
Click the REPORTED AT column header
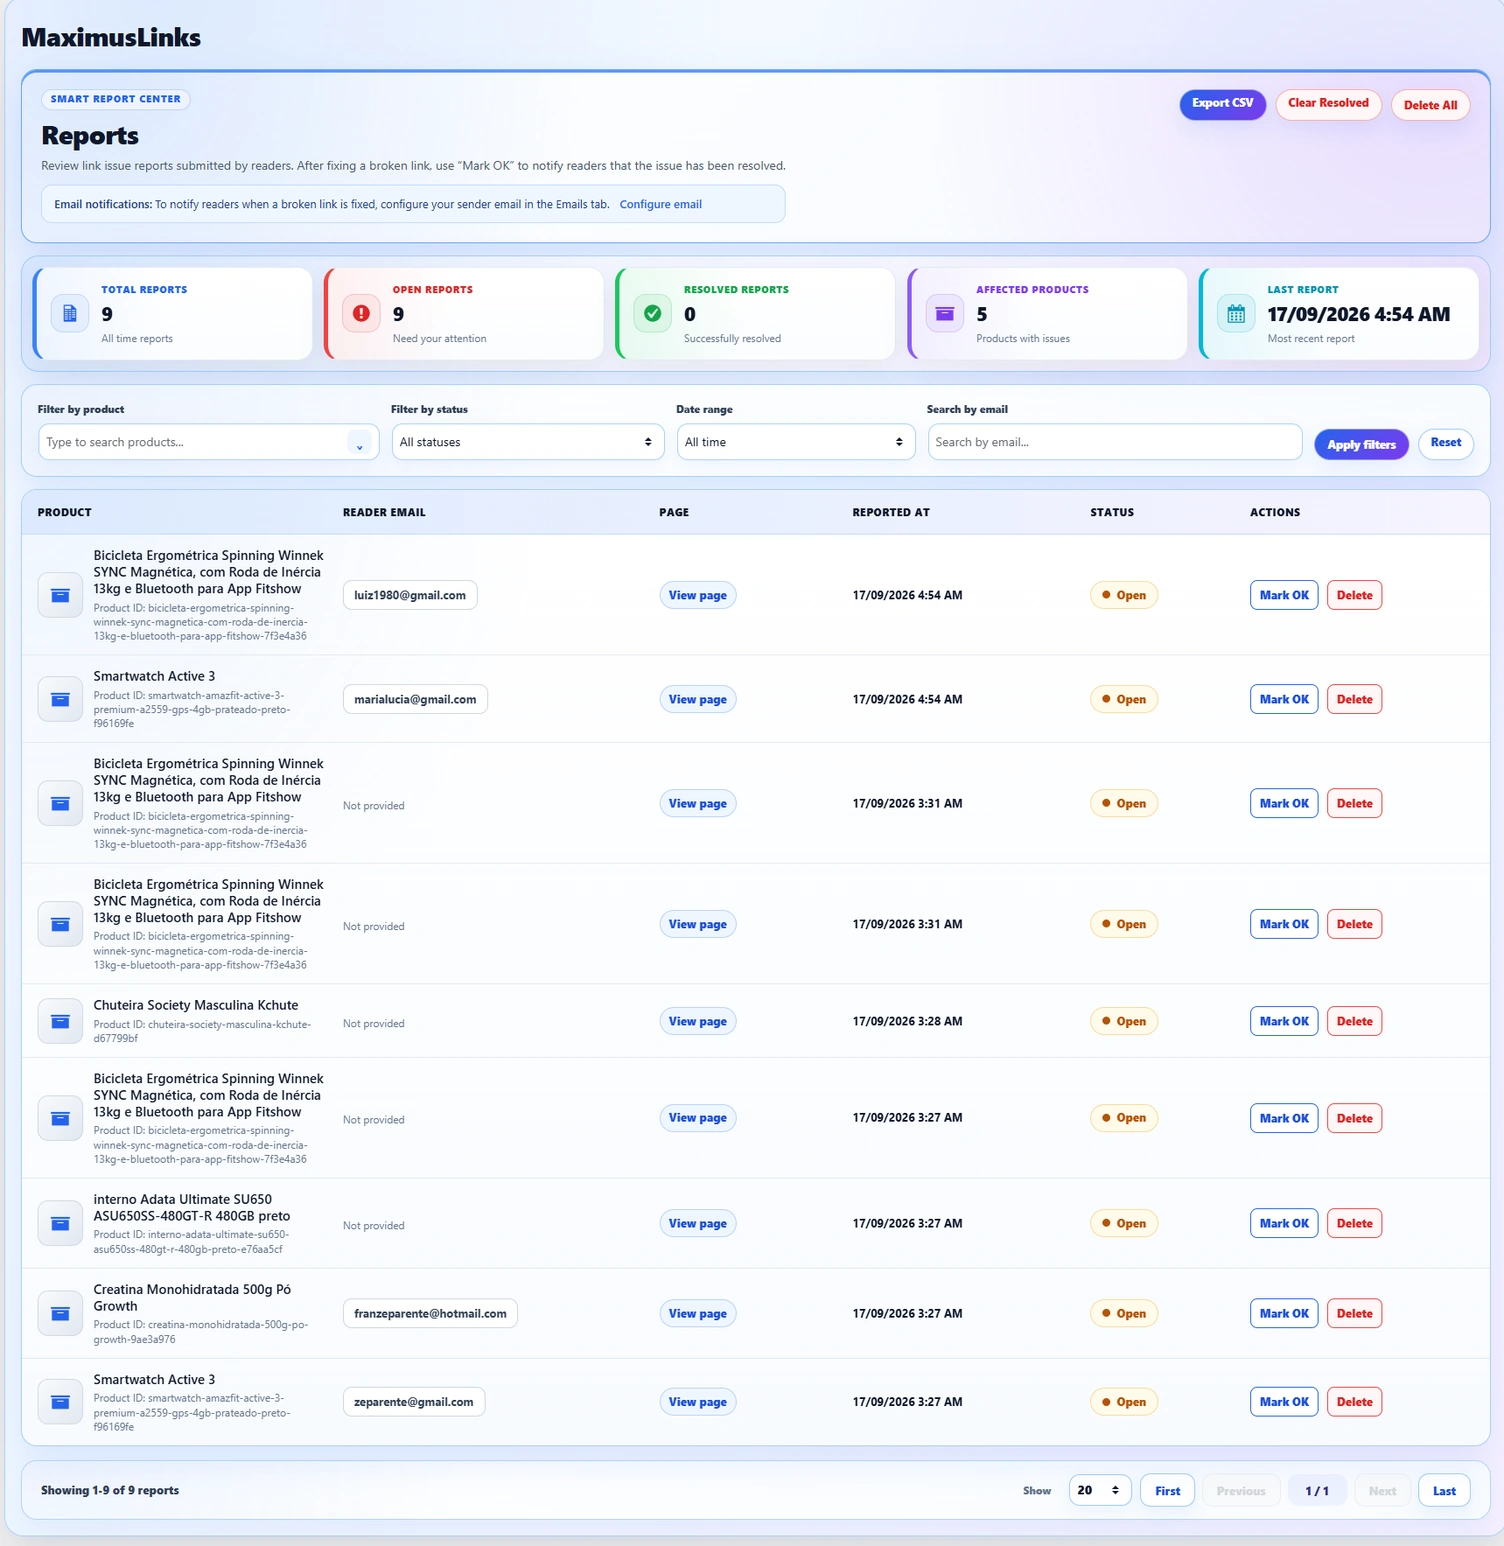click(x=891, y=512)
